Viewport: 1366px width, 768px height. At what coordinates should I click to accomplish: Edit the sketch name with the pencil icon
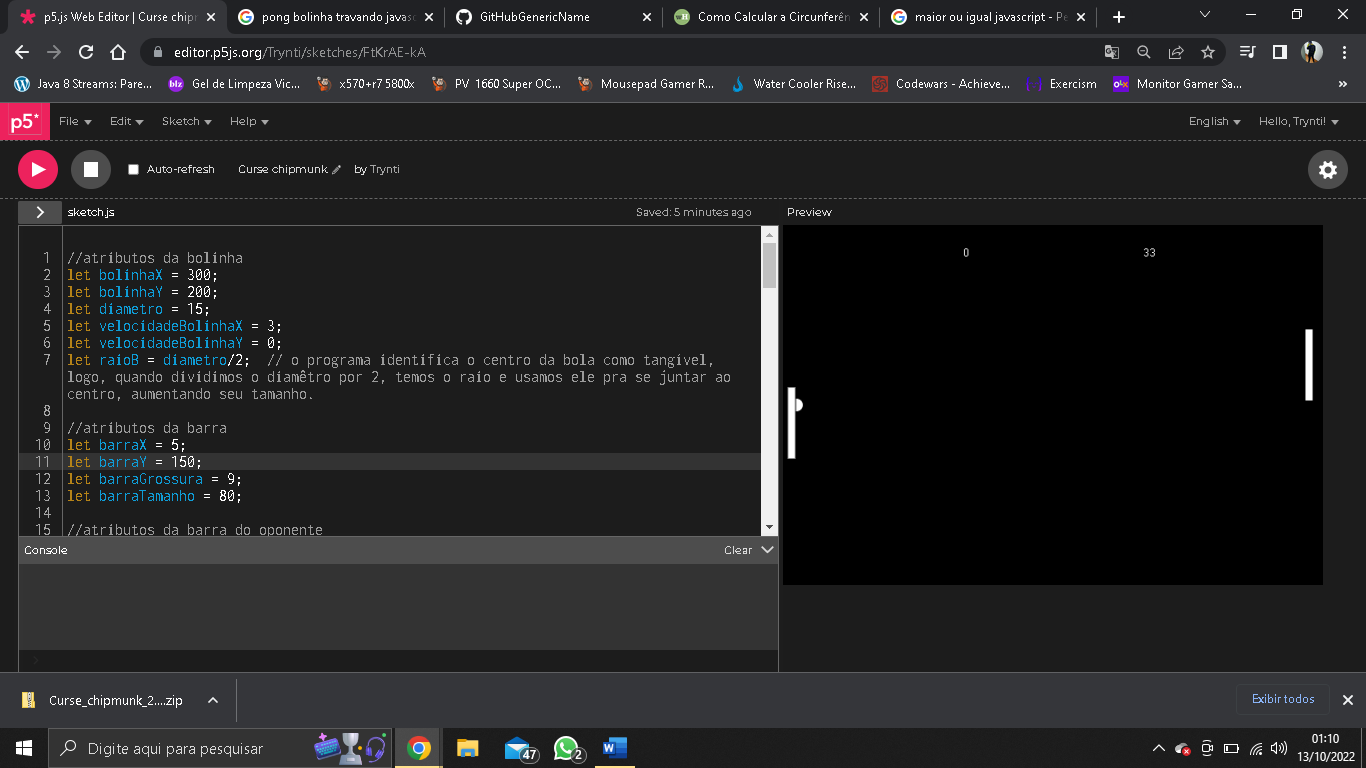click(x=336, y=170)
